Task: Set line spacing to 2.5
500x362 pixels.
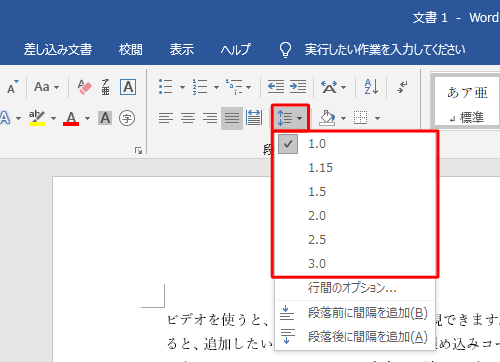Action: [355, 240]
